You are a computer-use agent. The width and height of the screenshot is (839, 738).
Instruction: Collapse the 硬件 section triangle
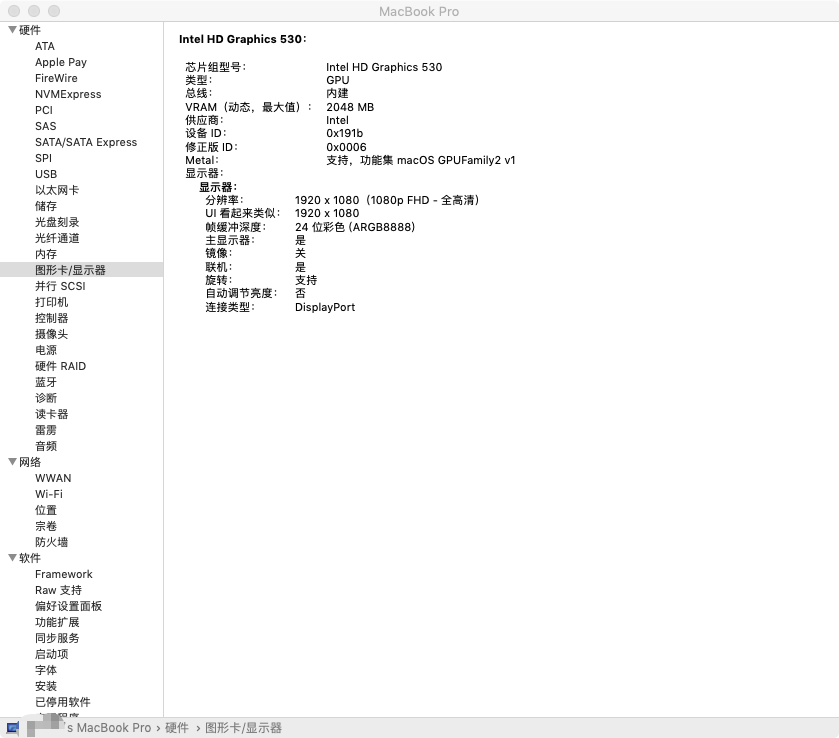coord(12,29)
